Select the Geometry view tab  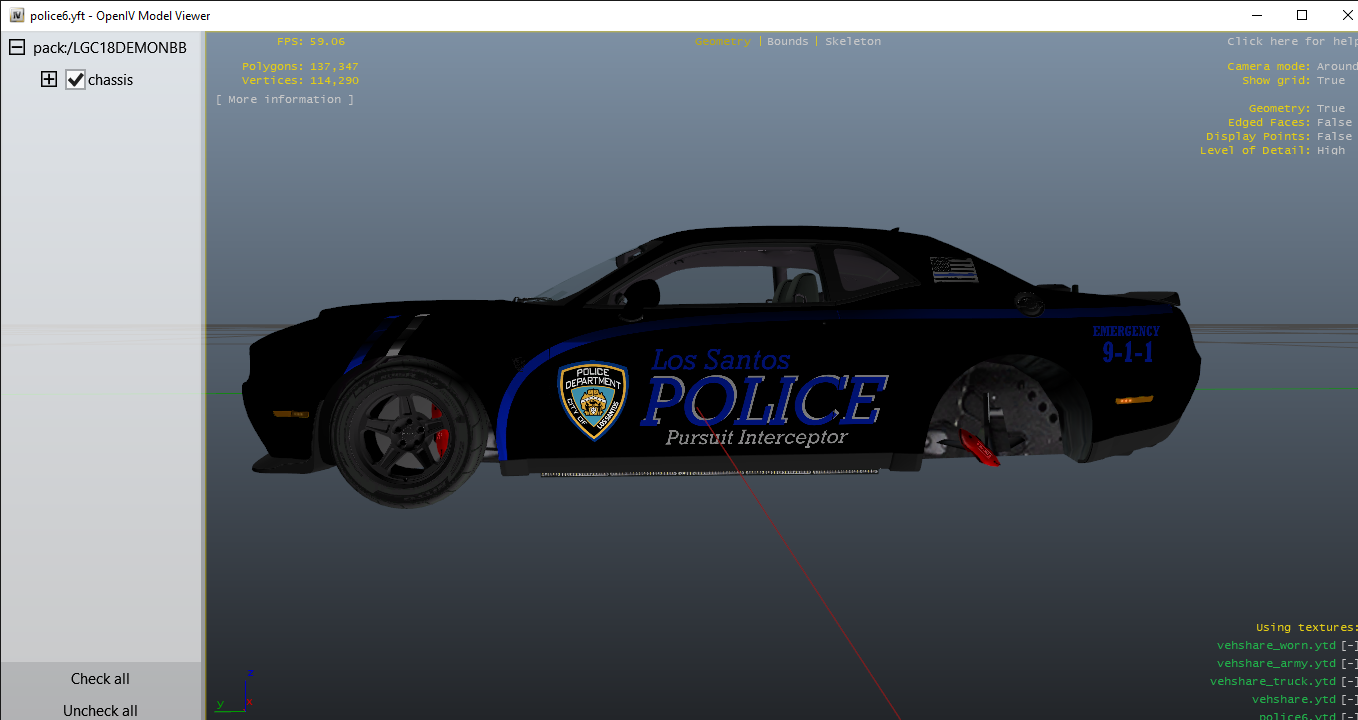722,41
